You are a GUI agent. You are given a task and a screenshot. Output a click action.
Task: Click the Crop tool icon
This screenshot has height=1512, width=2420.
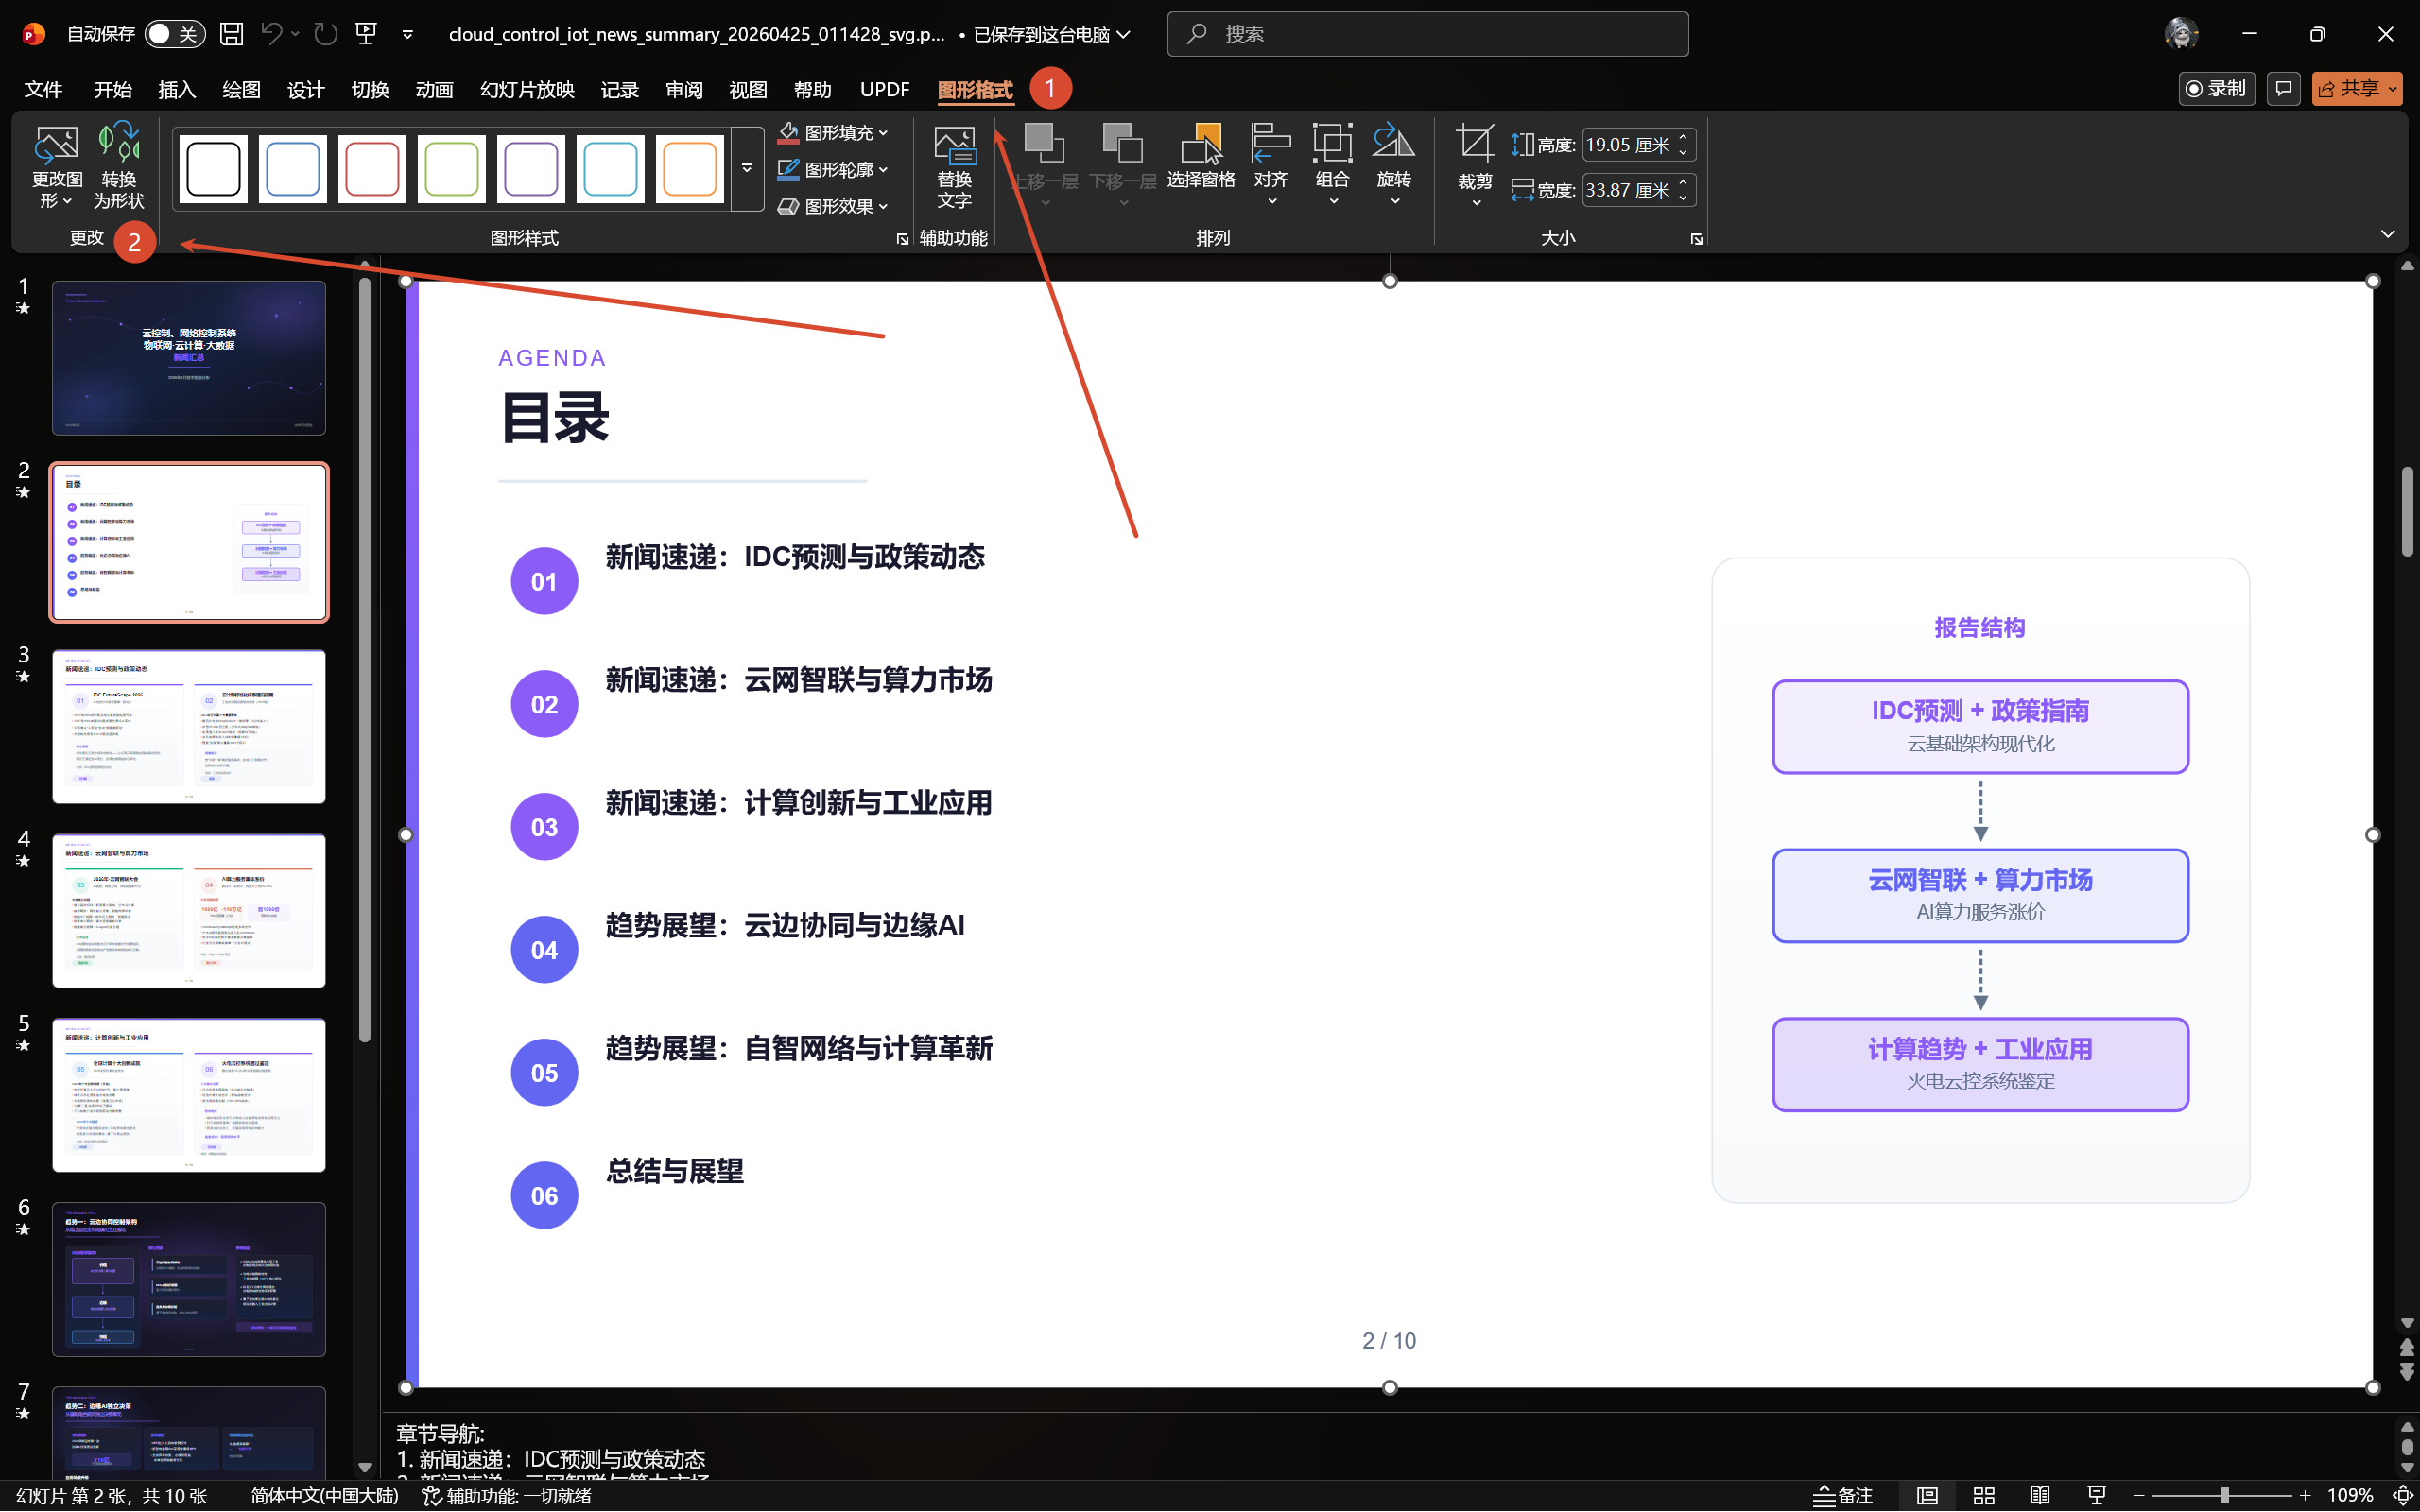click(1474, 145)
